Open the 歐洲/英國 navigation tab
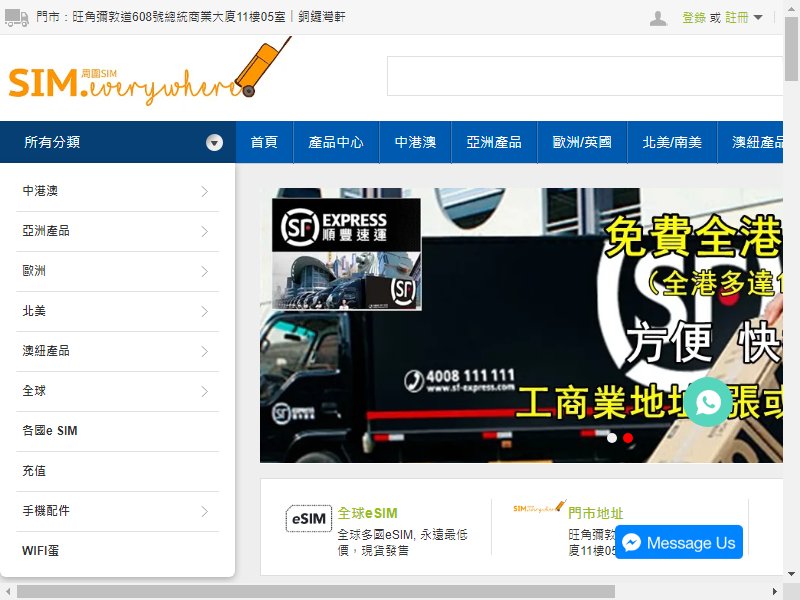The image size is (800, 600). pyautogui.click(x=582, y=142)
